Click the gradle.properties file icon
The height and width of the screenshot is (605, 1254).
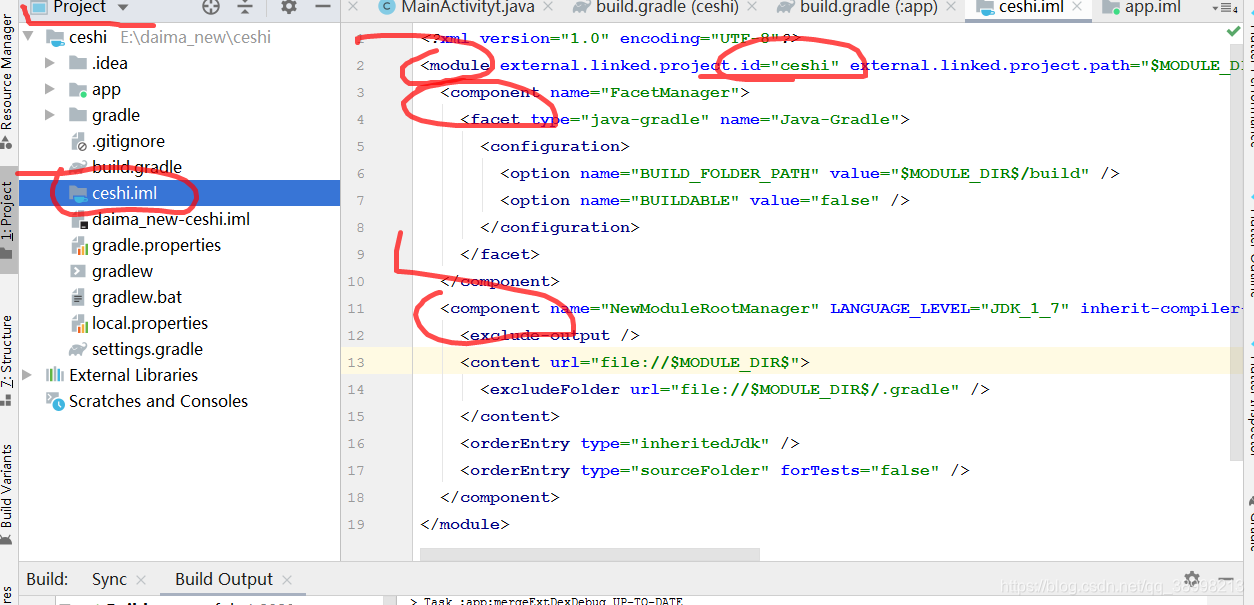pyautogui.click(x=78, y=245)
